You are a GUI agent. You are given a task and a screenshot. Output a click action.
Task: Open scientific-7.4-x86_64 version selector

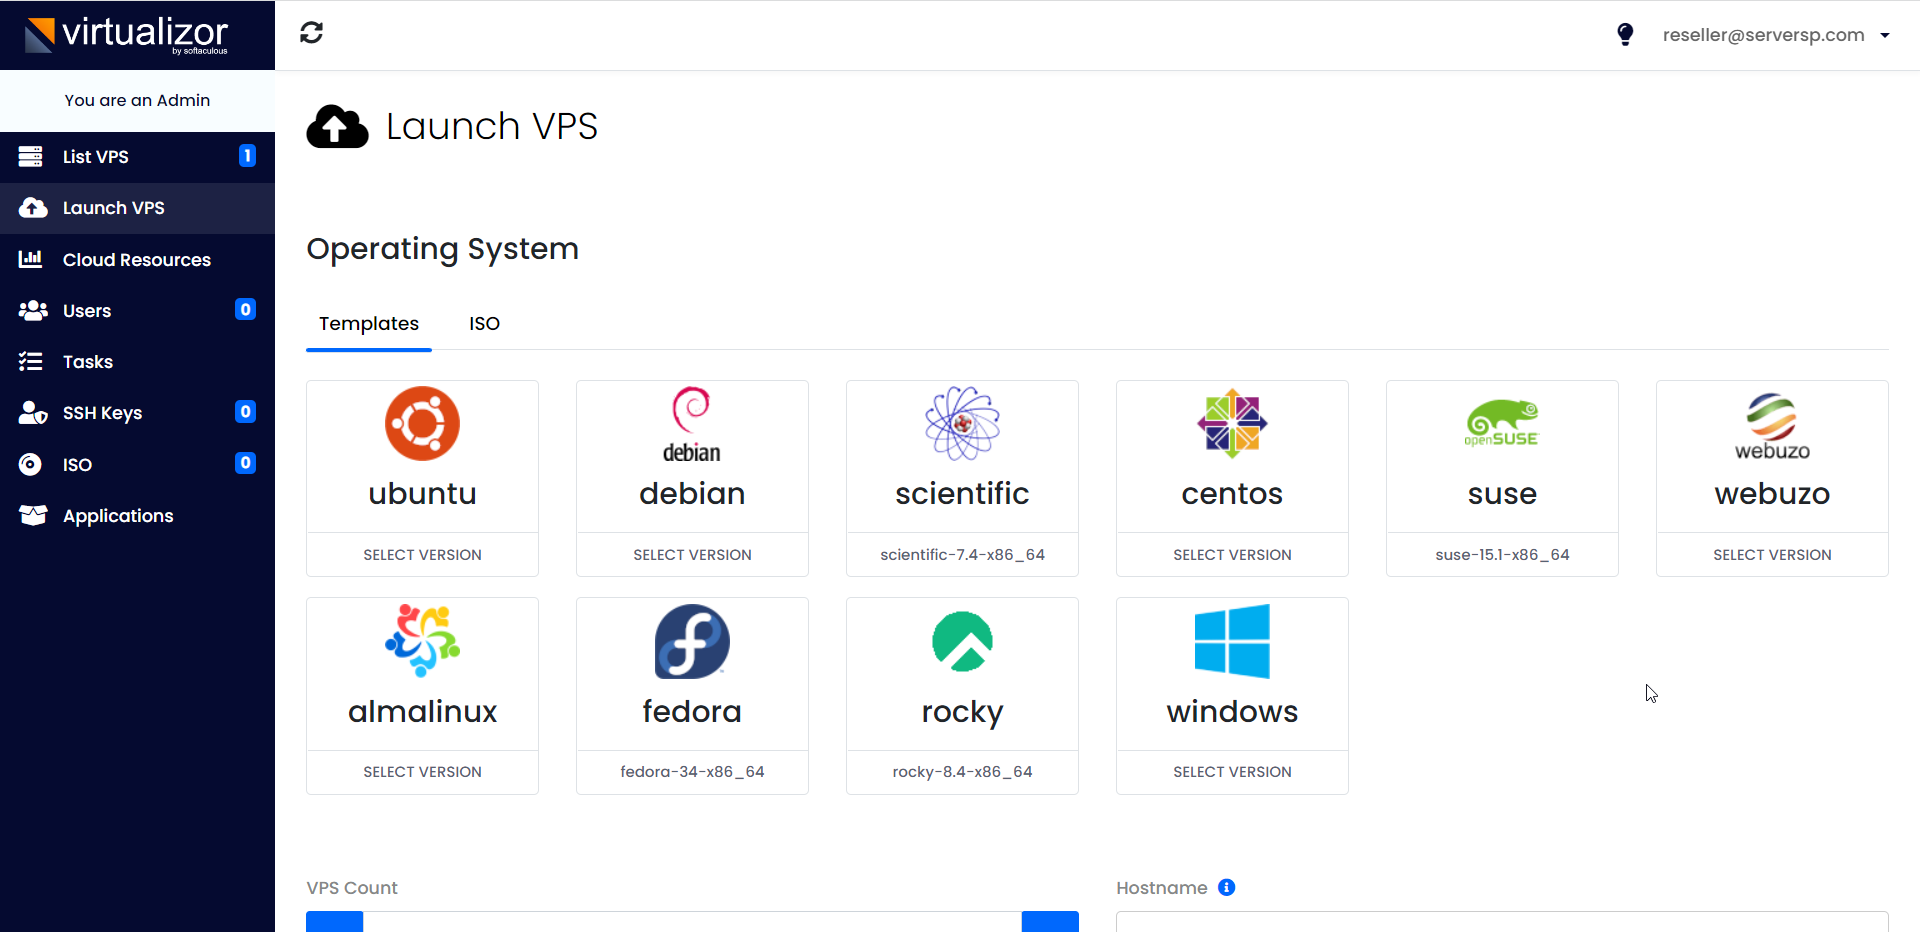962,555
